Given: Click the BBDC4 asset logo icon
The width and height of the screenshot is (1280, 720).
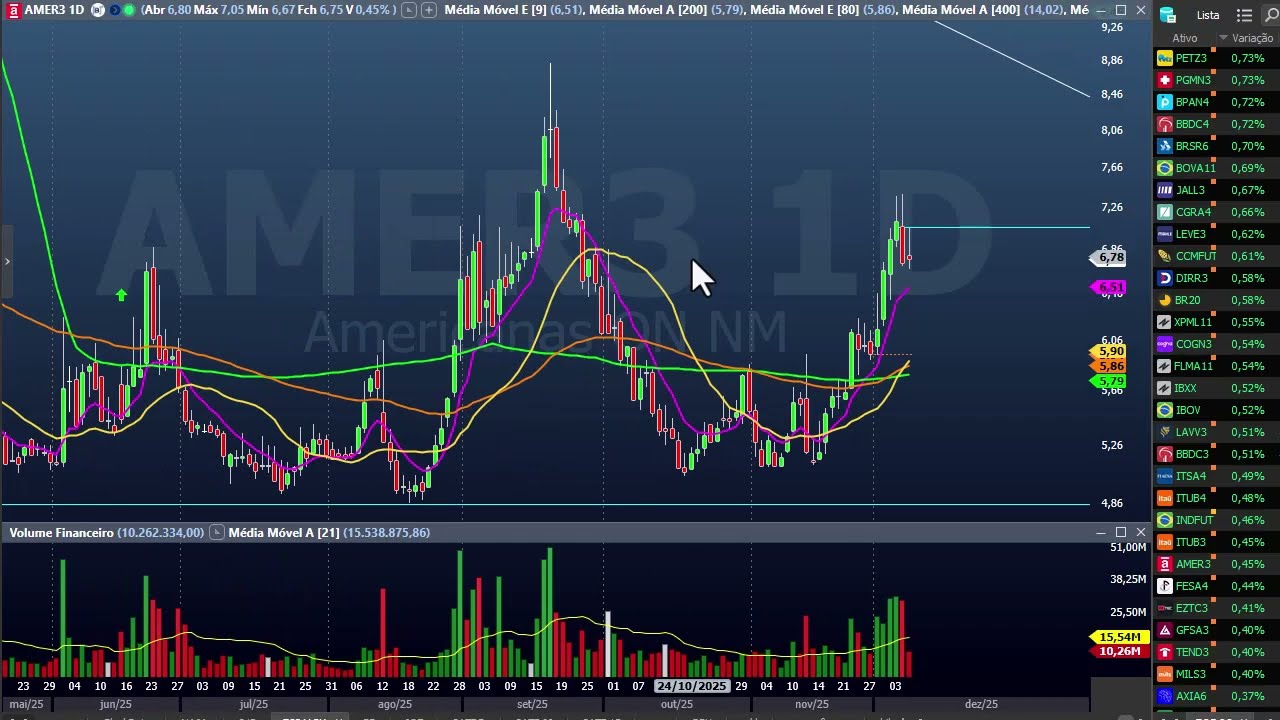Looking at the screenshot, I should point(1164,124).
